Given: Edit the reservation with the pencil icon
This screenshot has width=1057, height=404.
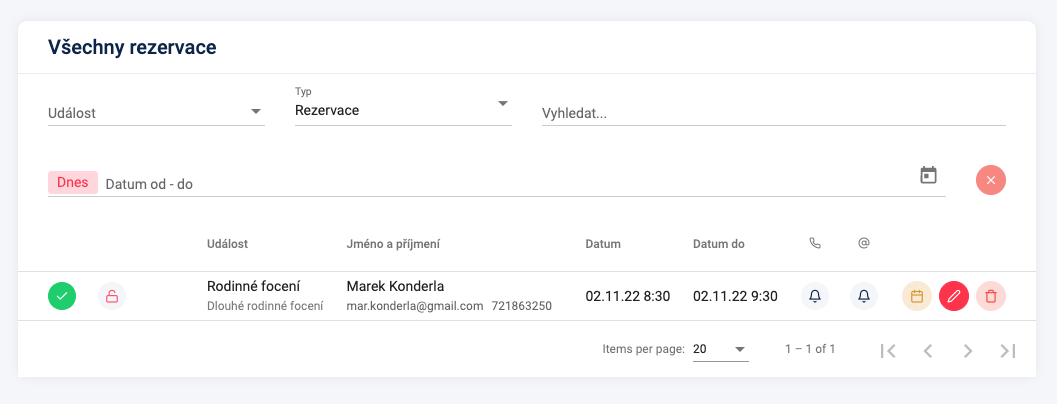Looking at the screenshot, I should pyautogui.click(x=954, y=295).
